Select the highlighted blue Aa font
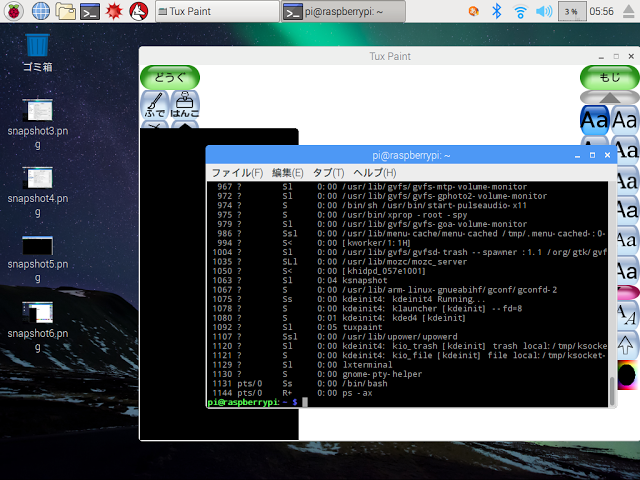This screenshot has height=480, width=640. point(595,120)
